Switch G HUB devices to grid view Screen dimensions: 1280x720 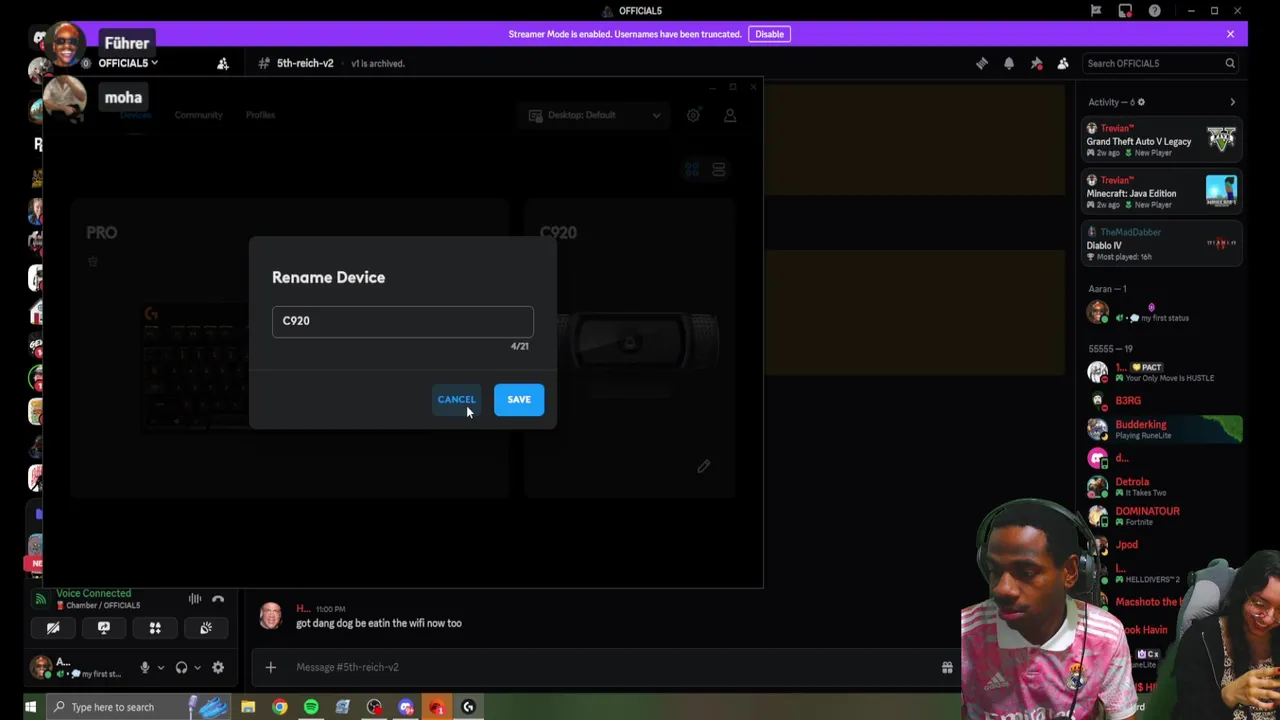coord(691,170)
